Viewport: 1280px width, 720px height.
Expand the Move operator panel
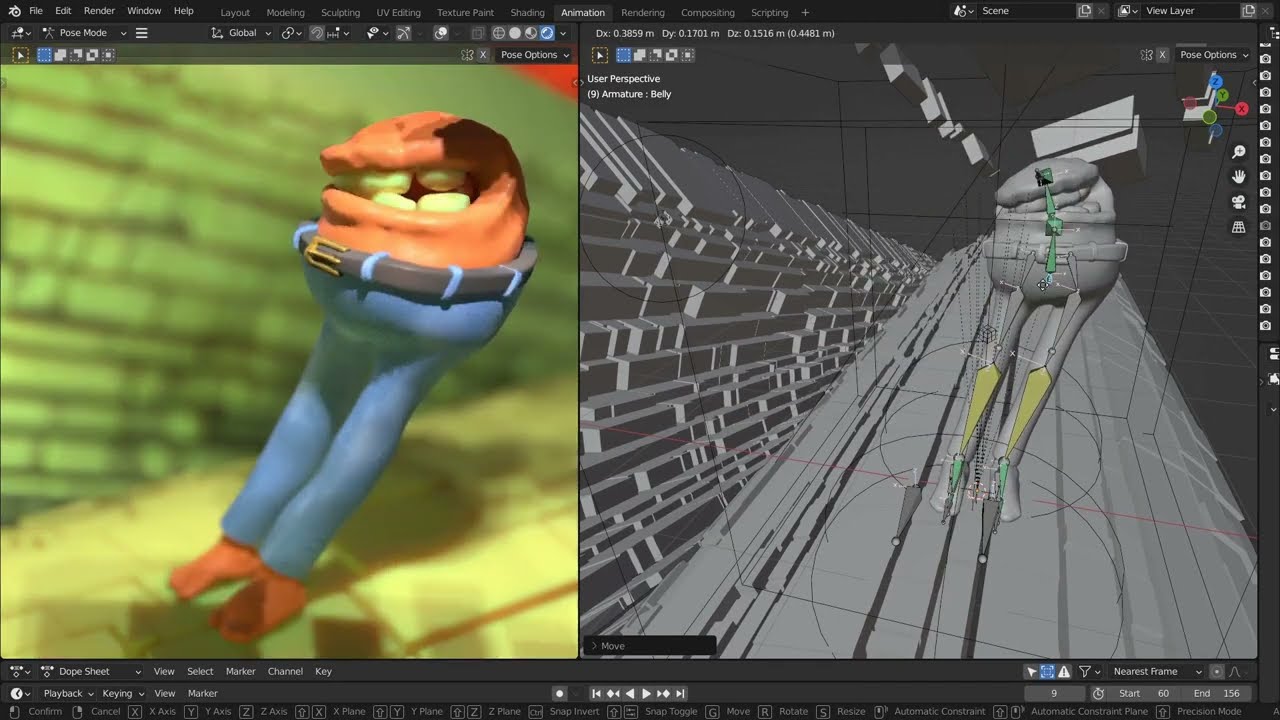tap(650, 646)
